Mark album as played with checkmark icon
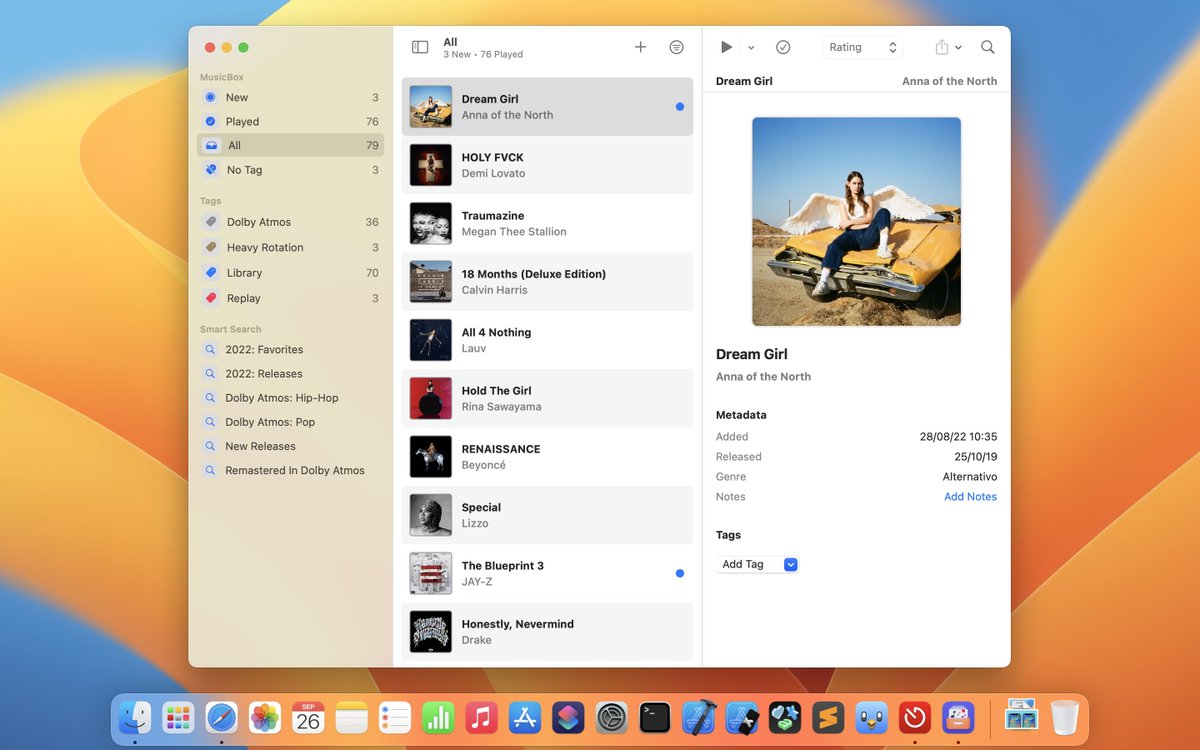The width and height of the screenshot is (1200, 750). (783, 47)
